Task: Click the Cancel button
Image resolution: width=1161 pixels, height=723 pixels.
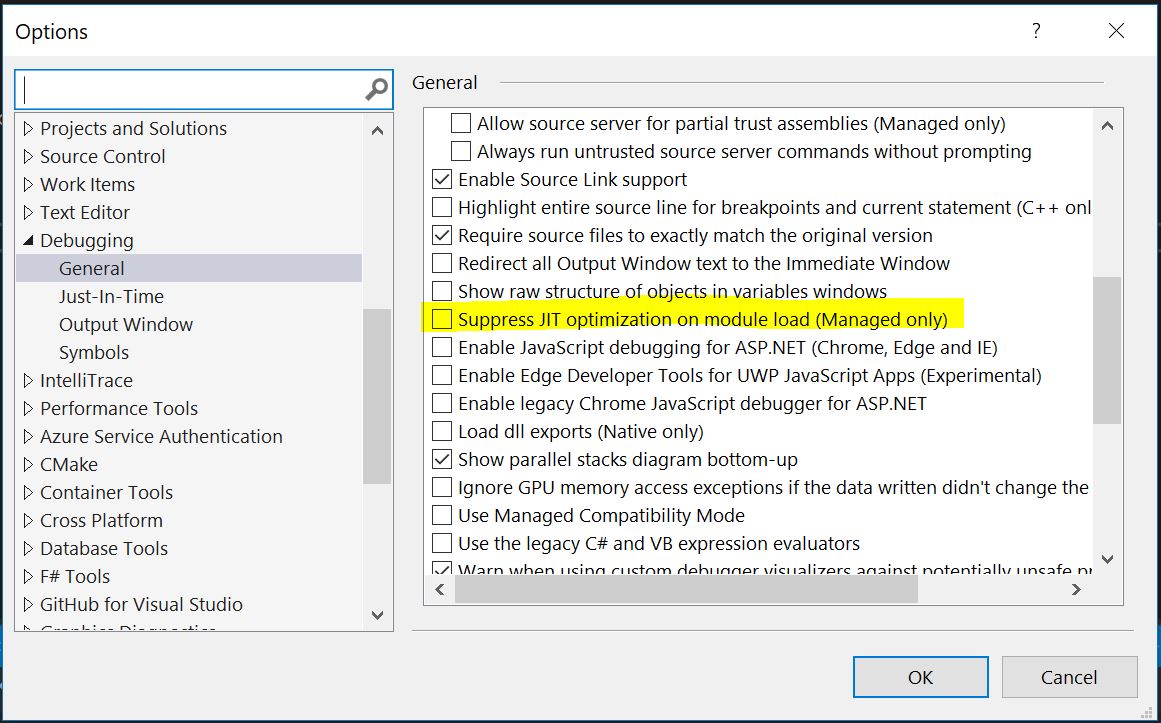Action: pos(1069,677)
